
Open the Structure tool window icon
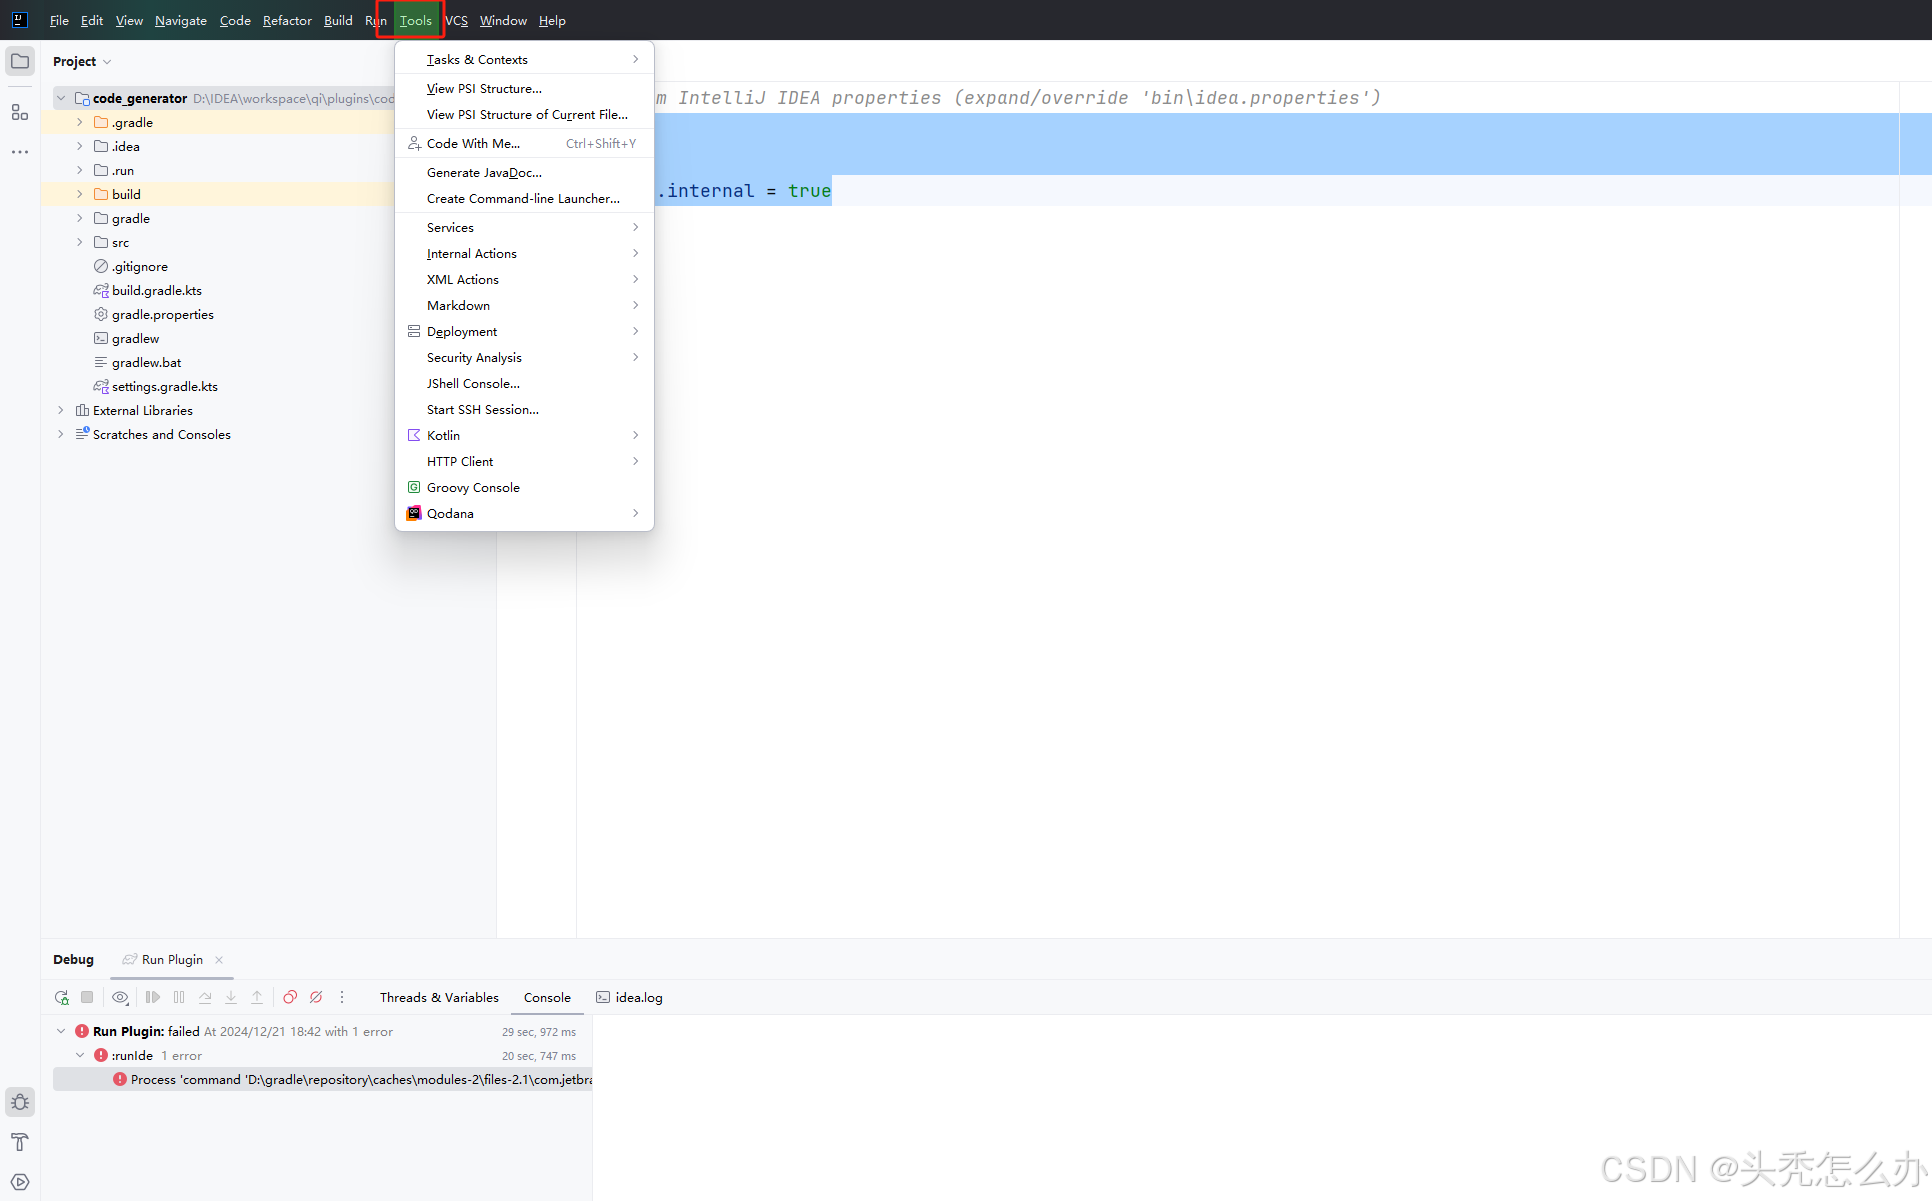click(x=20, y=112)
